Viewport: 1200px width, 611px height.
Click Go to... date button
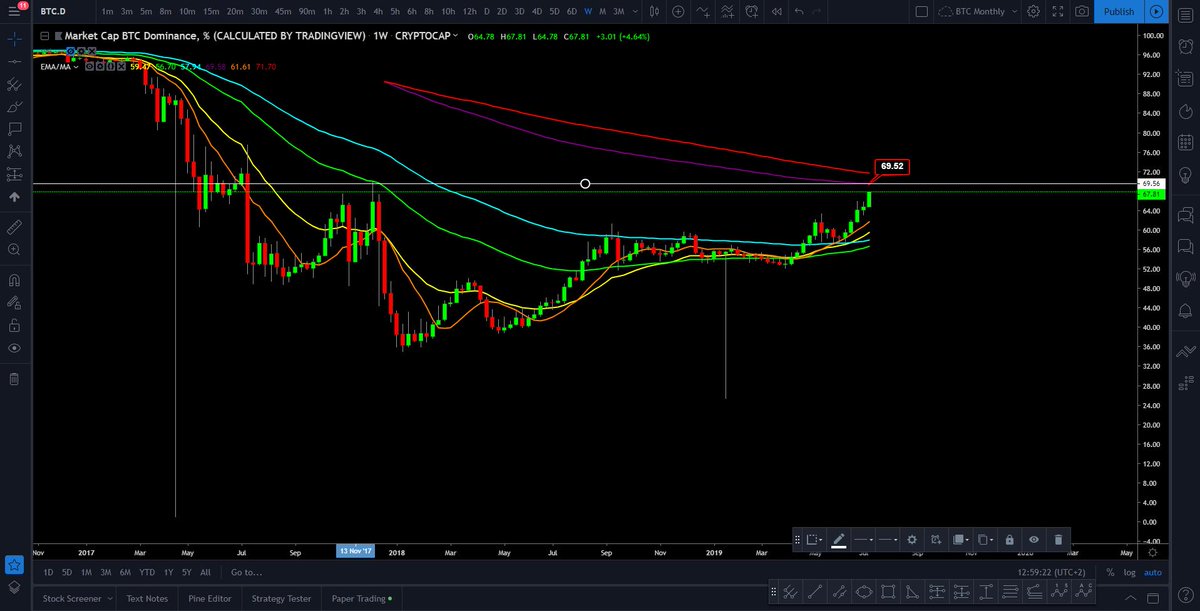point(246,572)
